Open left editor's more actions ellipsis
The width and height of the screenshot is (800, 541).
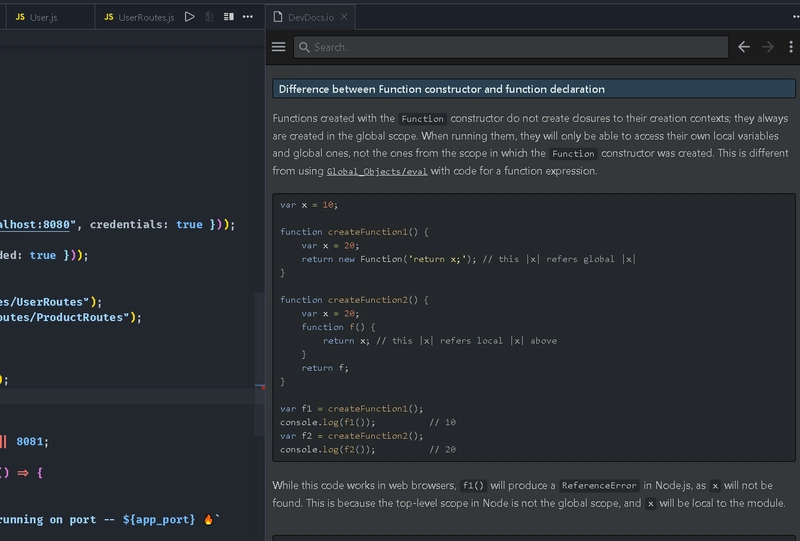pyautogui.click(x=248, y=17)
